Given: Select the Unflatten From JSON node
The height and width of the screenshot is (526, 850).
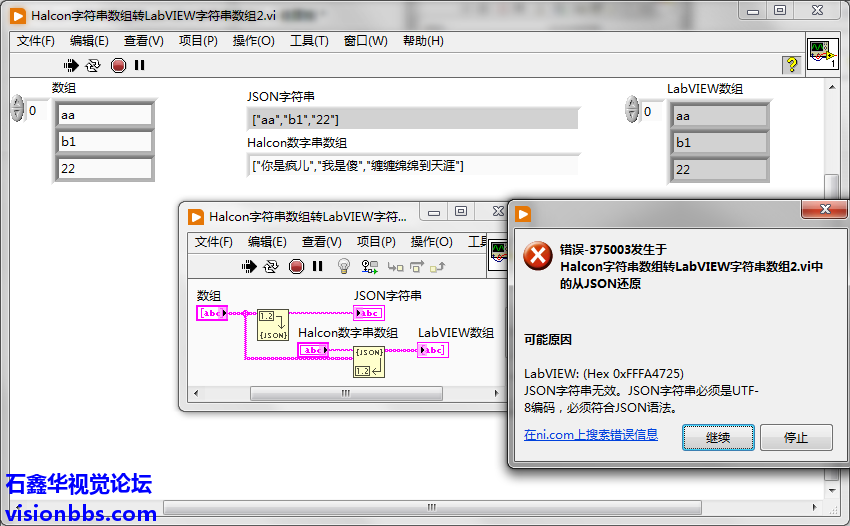Looking at the screenshot, I should click(369, 362).
